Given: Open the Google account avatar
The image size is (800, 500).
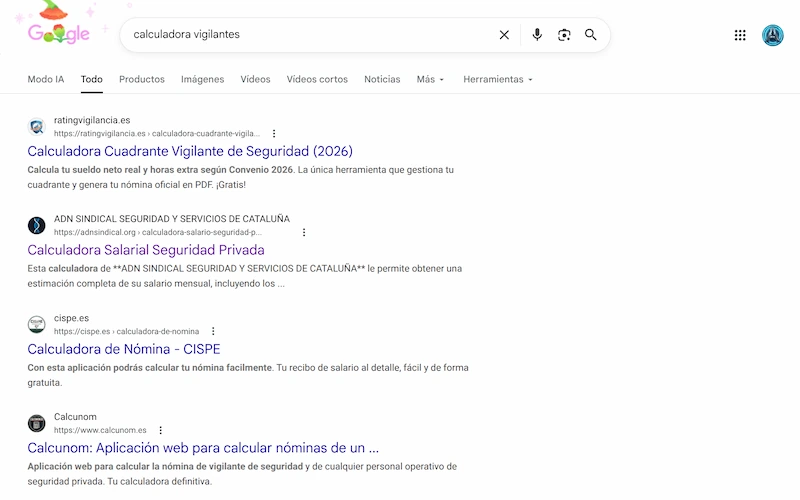Looking at the screenshot, I should (x=772, y=35).
